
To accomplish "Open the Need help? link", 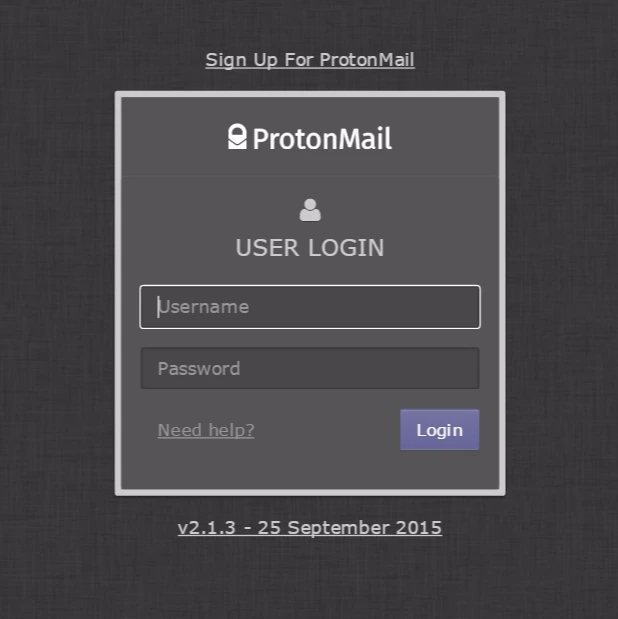I will coord(206,430).
